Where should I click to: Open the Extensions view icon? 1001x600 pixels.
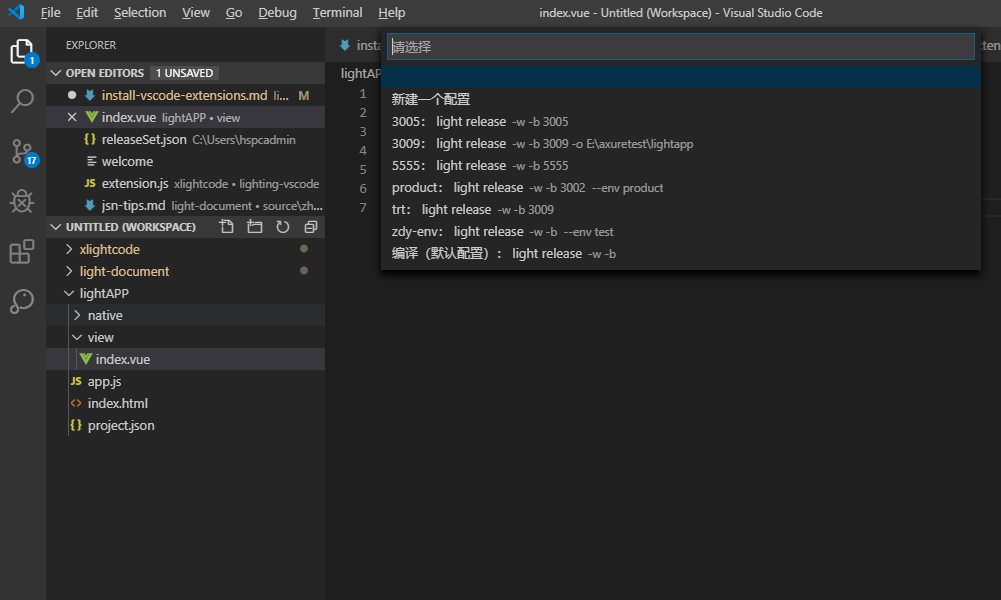pos(22,252)
